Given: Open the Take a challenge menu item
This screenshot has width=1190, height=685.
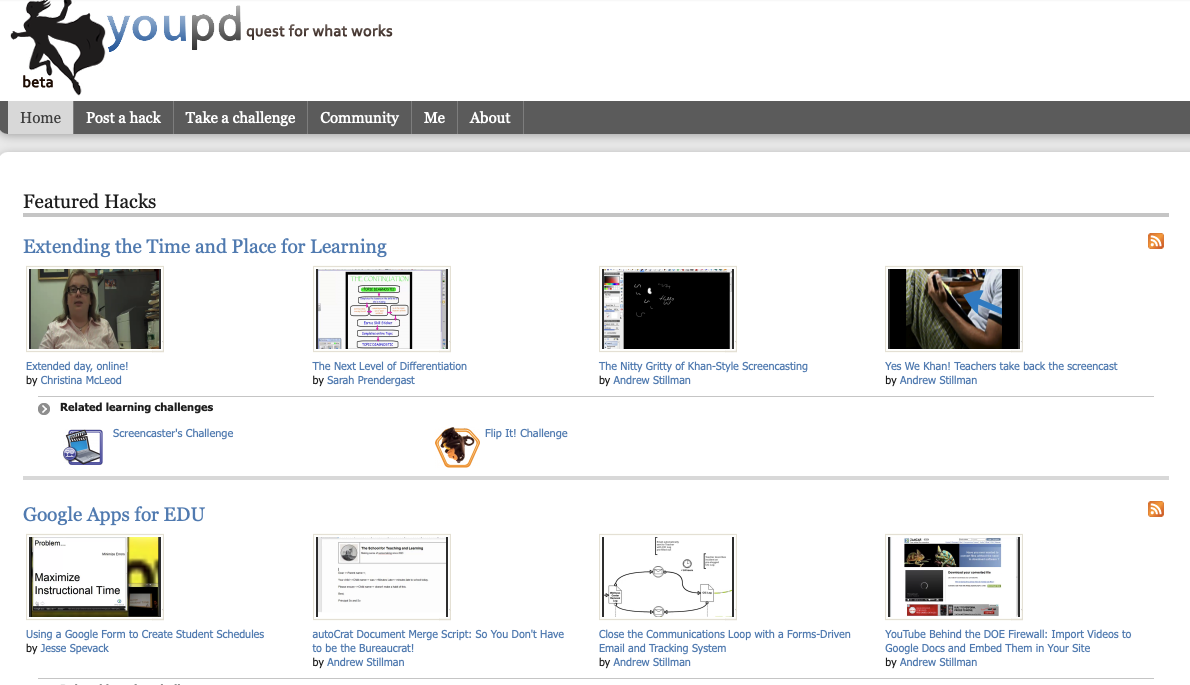Looking at the screenshot, I should pos(241,118).
